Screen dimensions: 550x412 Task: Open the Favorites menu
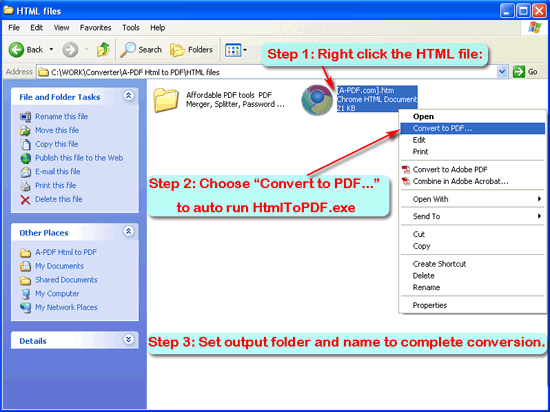click(95, 28)
